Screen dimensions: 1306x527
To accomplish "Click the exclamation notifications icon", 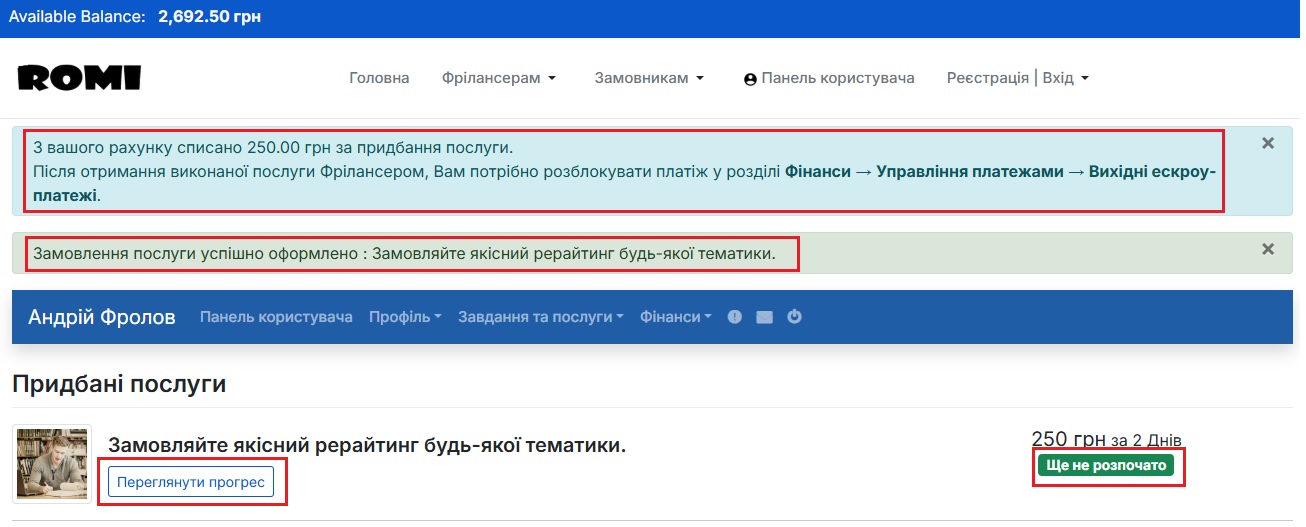I will (x=735, y=317).
